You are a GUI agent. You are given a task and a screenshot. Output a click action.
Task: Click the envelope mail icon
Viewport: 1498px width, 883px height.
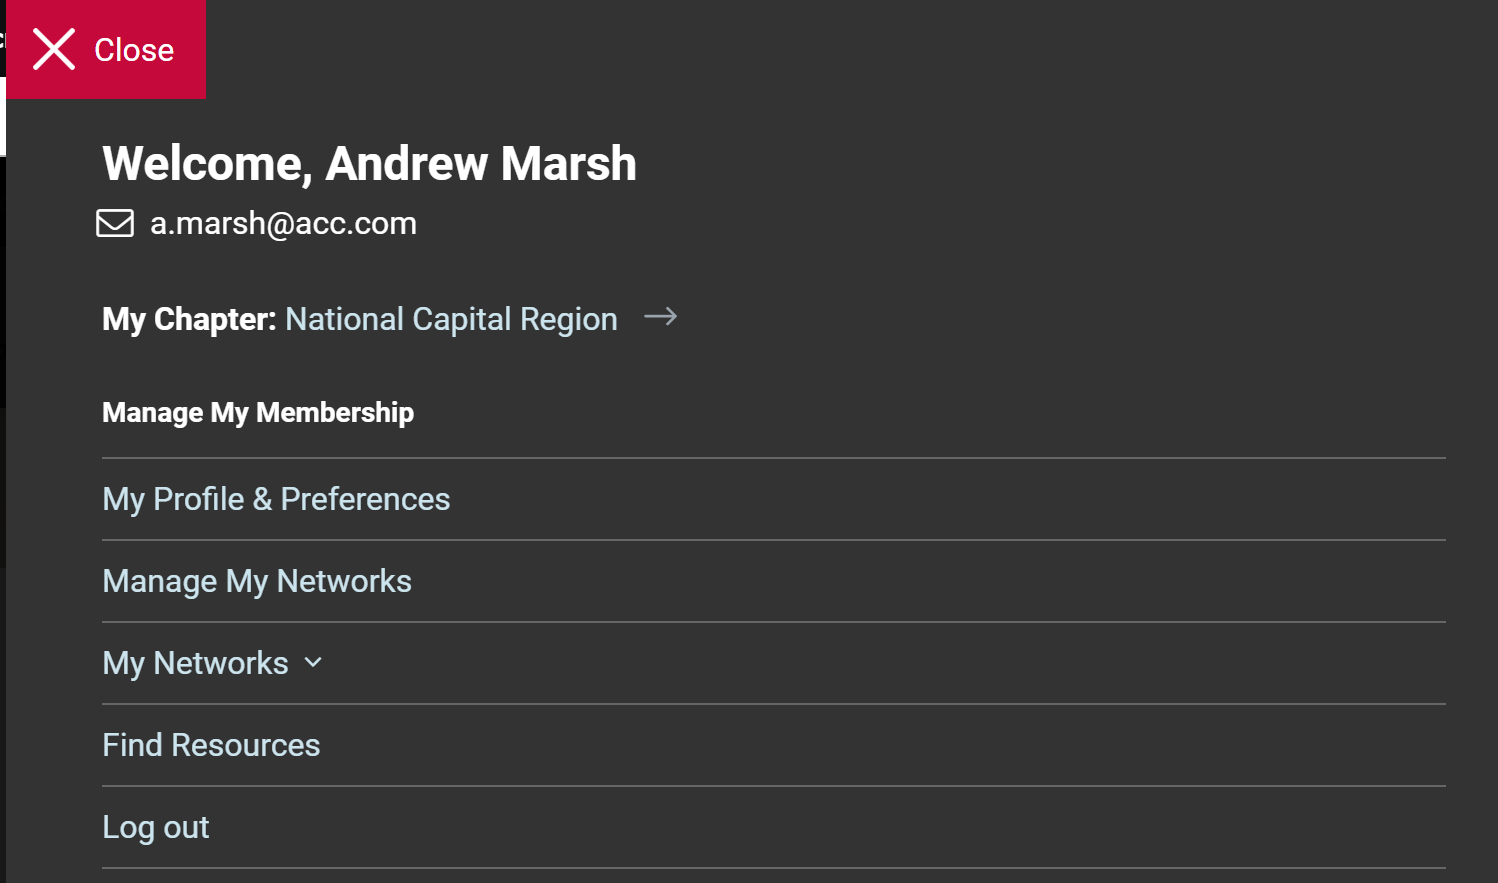coord(115,223)
